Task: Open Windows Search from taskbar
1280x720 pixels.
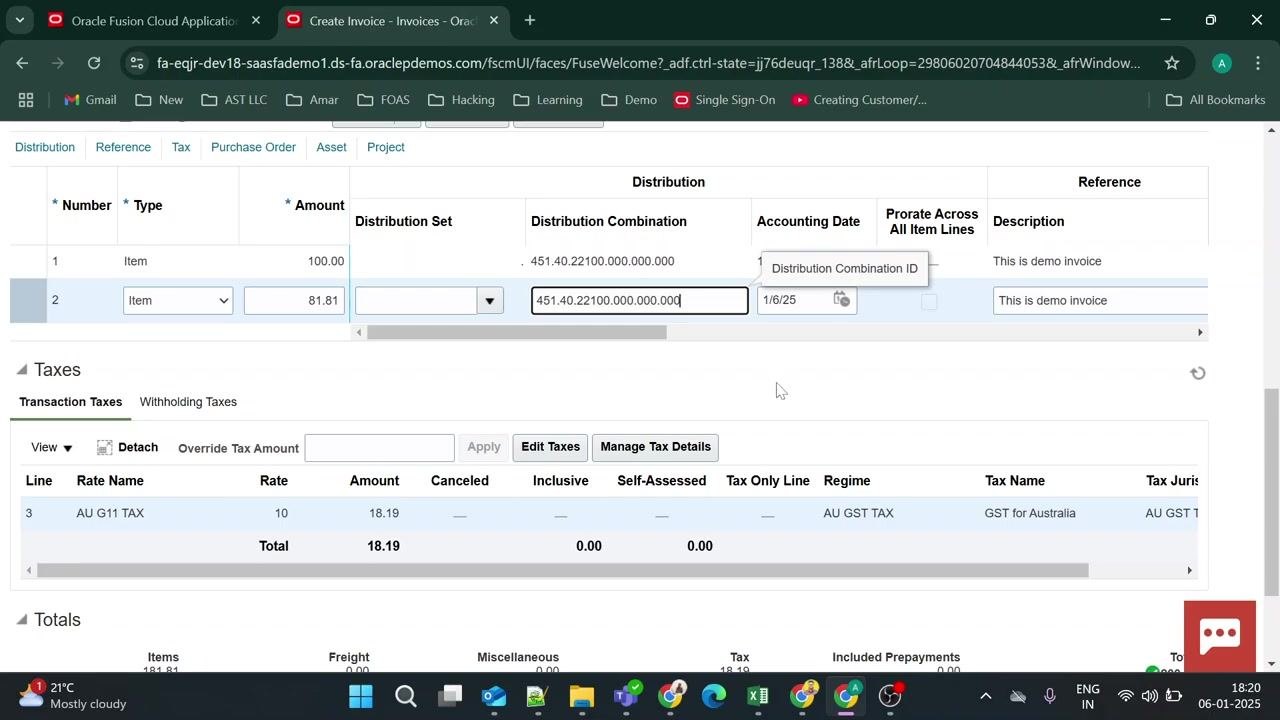Action: tap(405, 696)
